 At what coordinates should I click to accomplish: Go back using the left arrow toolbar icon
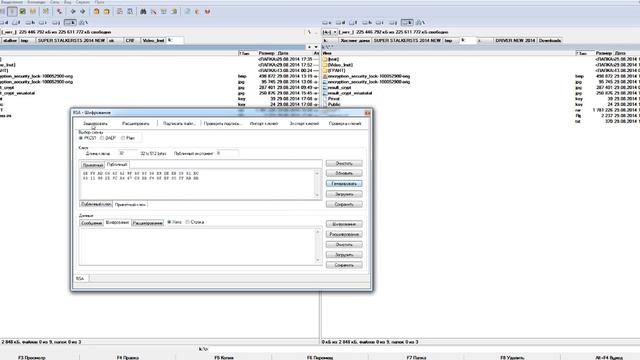(x=73, y=11)
